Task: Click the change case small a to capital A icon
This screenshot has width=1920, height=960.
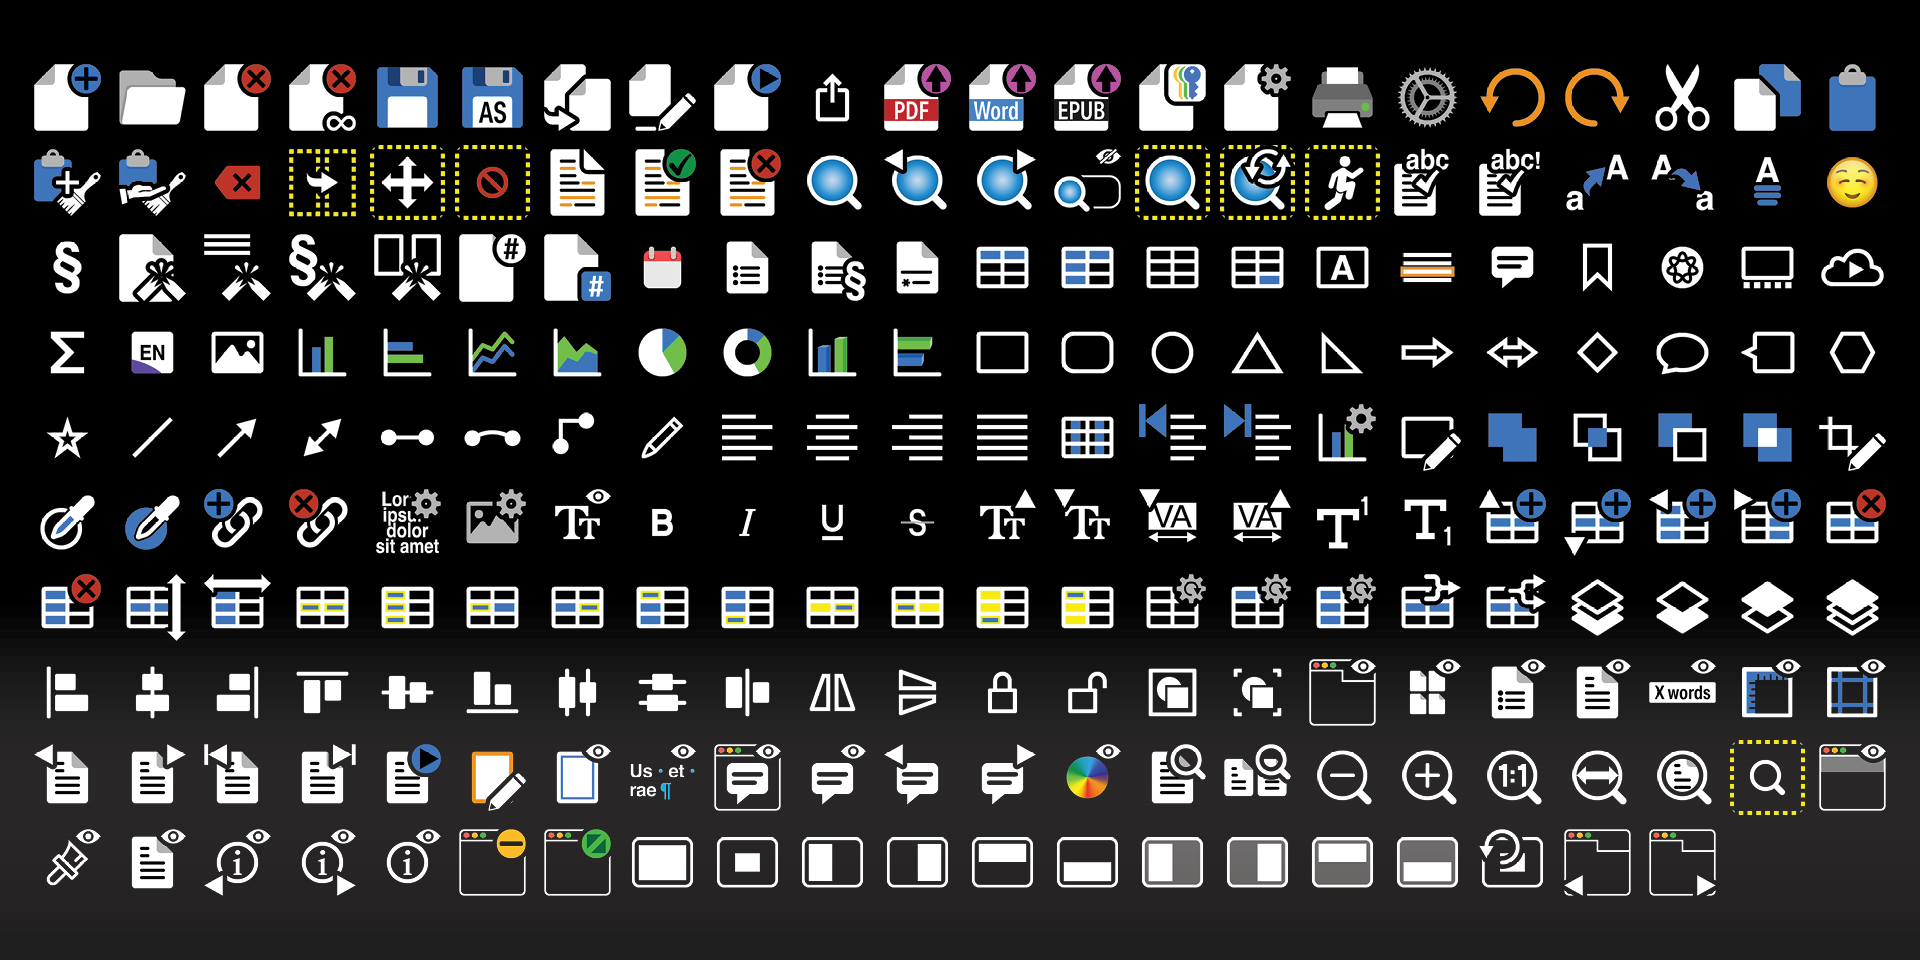Action: coord(1597,183)
